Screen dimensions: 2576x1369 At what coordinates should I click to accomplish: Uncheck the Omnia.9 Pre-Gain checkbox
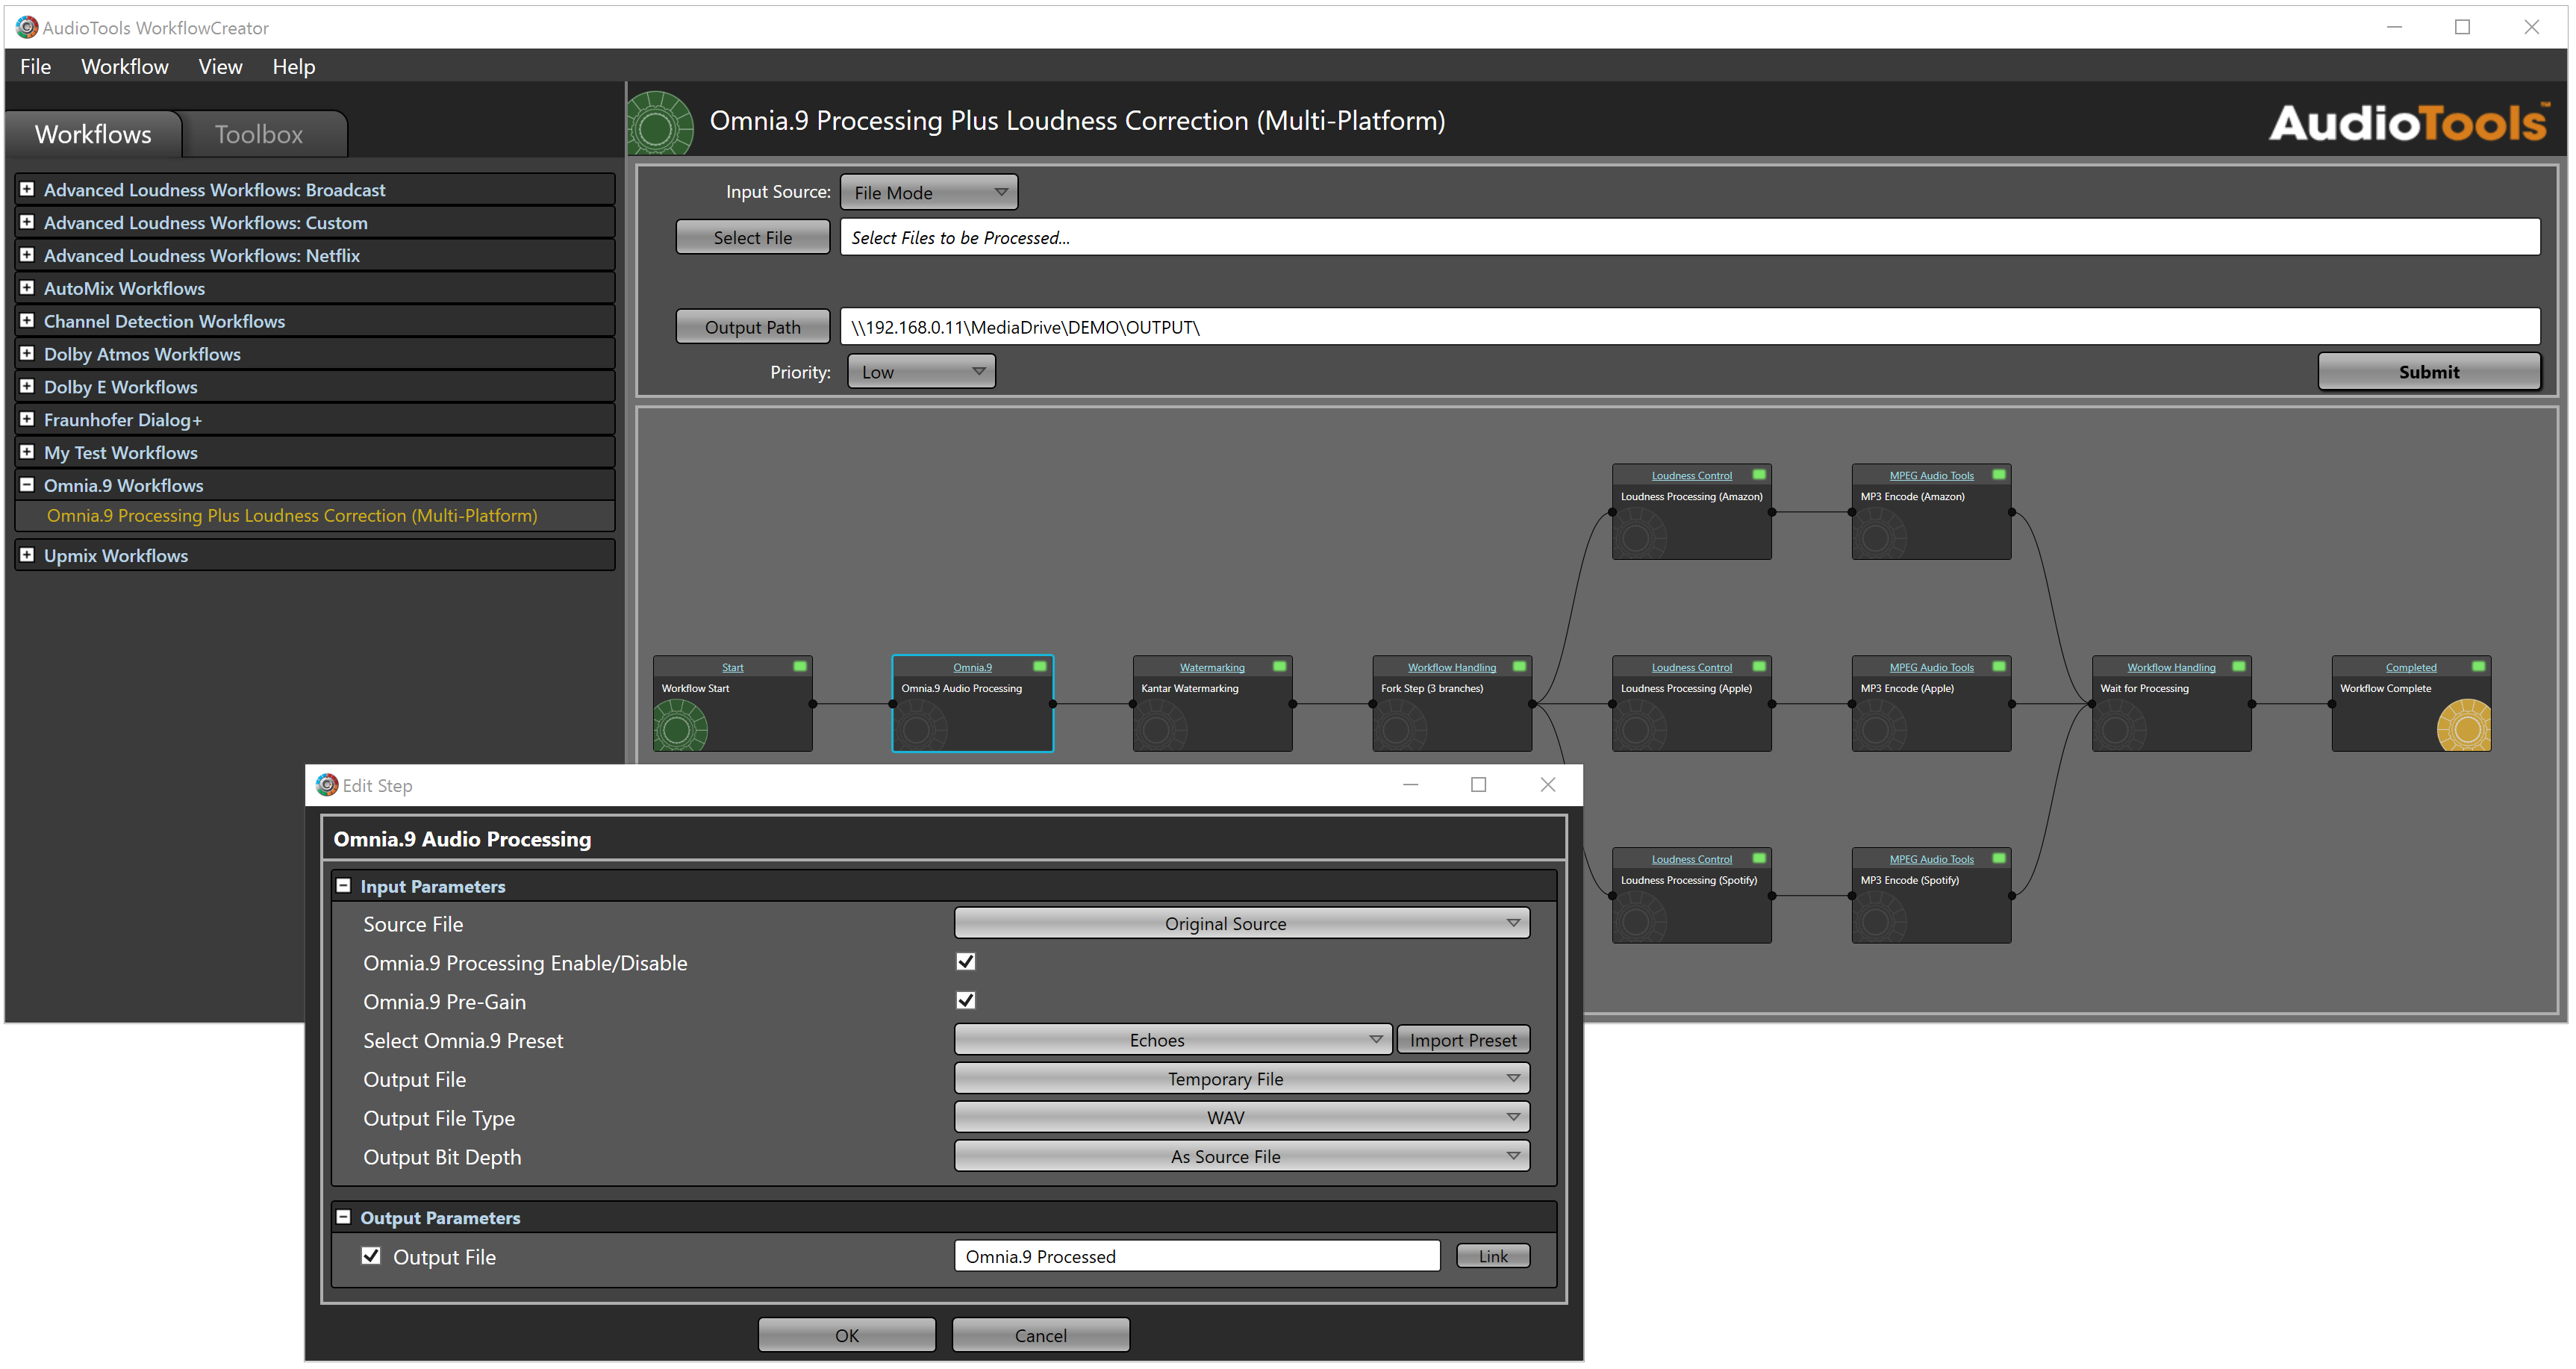966,1001
